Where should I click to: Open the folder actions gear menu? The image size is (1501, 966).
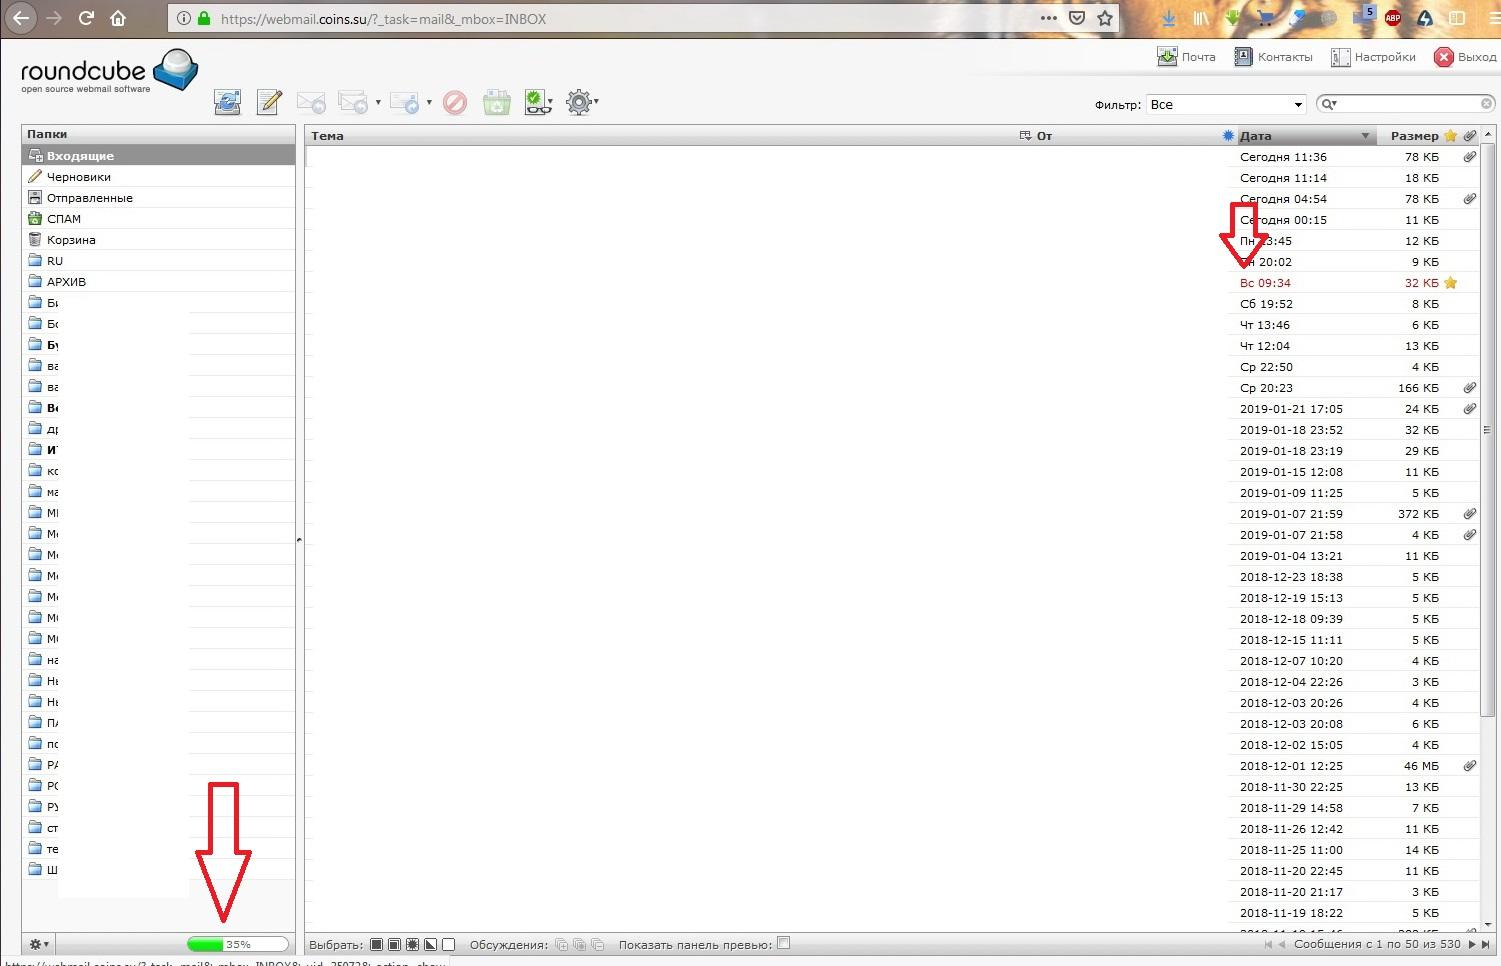click(x=39, y=944)
